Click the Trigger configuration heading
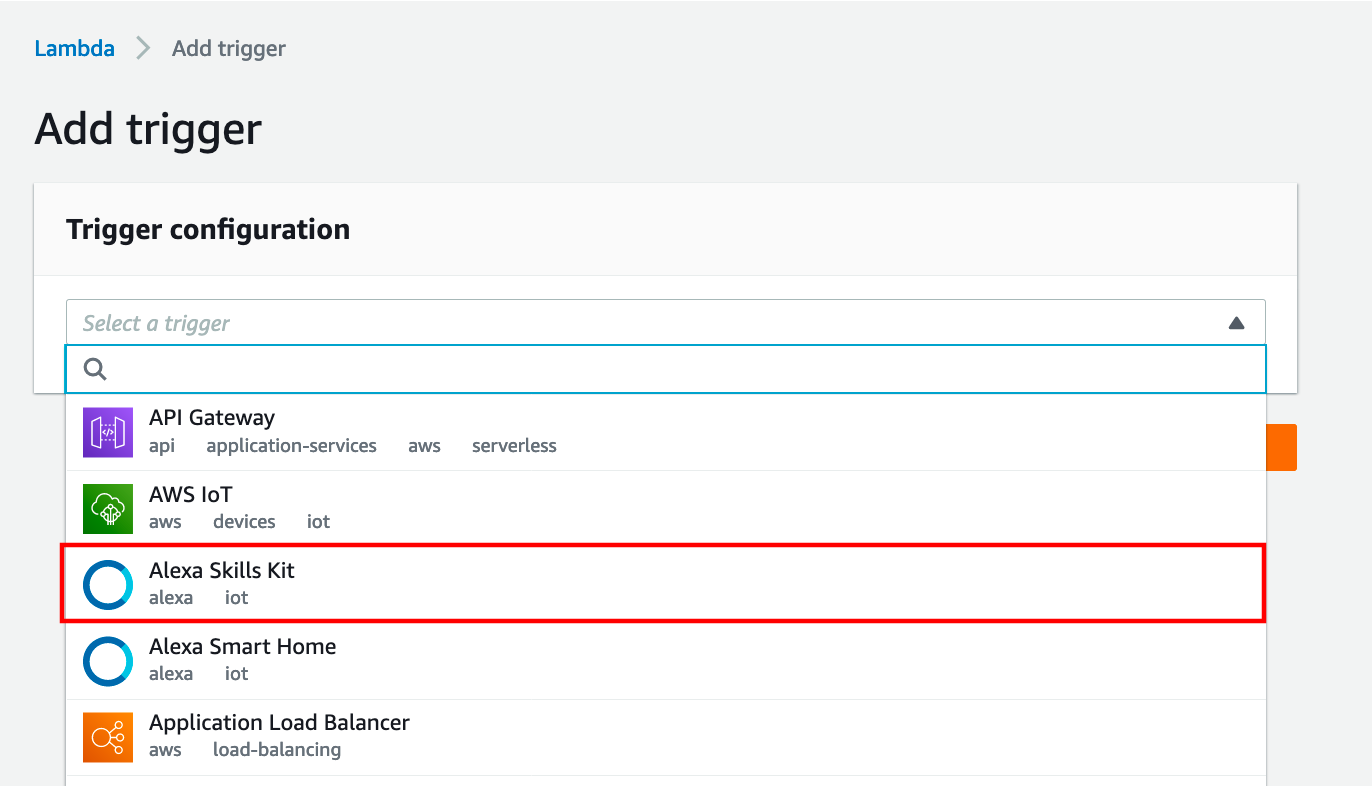The width and height of the screenshot is (1372, 786). point(208,229)
